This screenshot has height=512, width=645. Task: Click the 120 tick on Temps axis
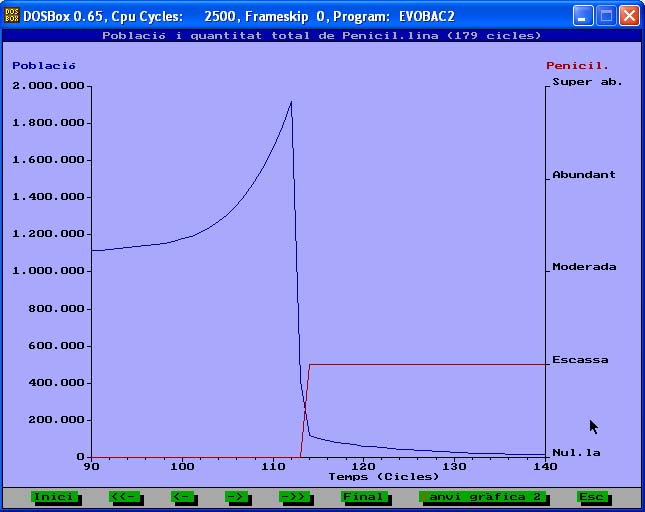click(364, 466)
